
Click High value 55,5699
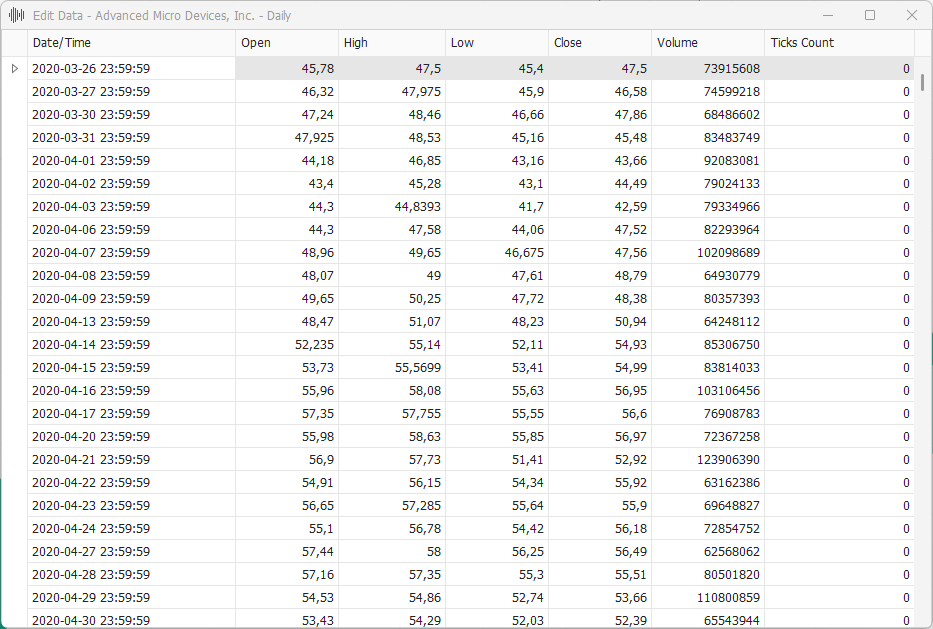392,368
